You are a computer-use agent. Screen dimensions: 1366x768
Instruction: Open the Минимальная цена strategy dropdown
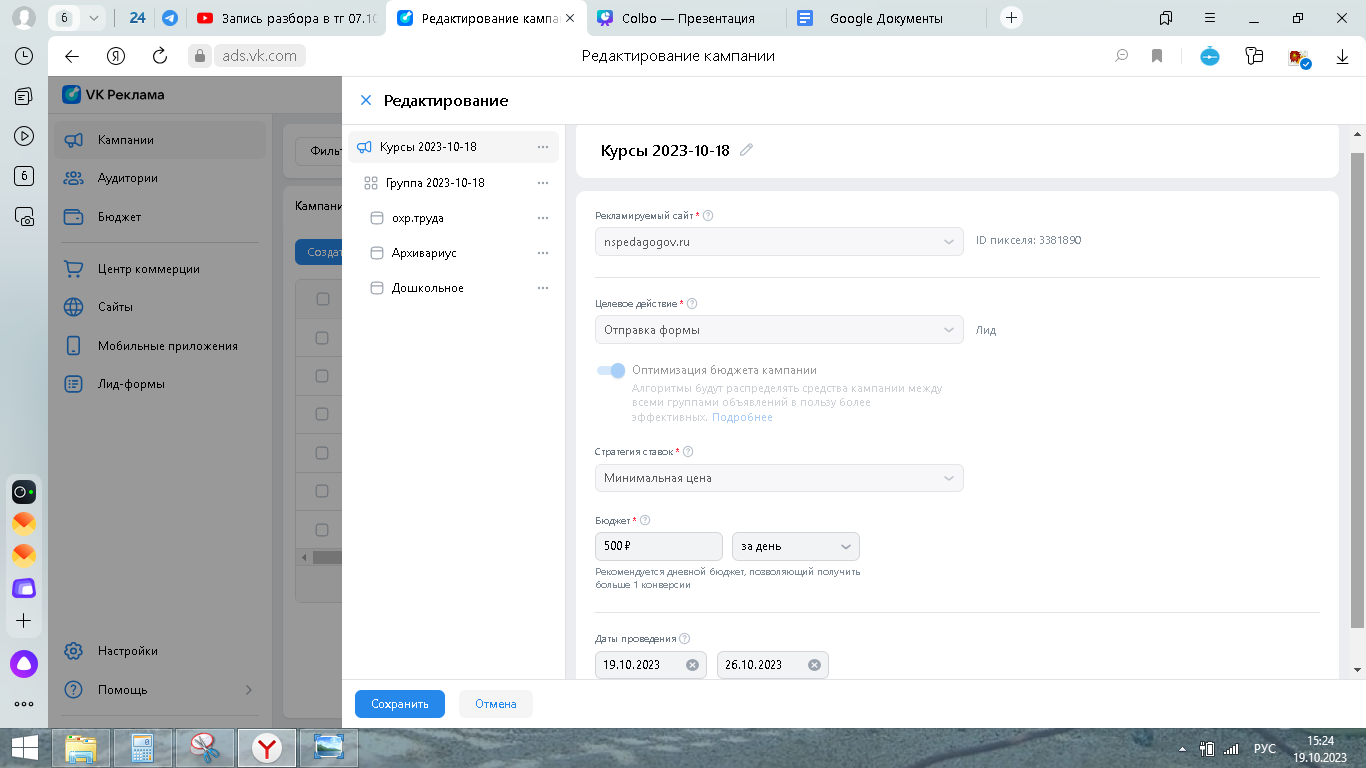(778, 478)
